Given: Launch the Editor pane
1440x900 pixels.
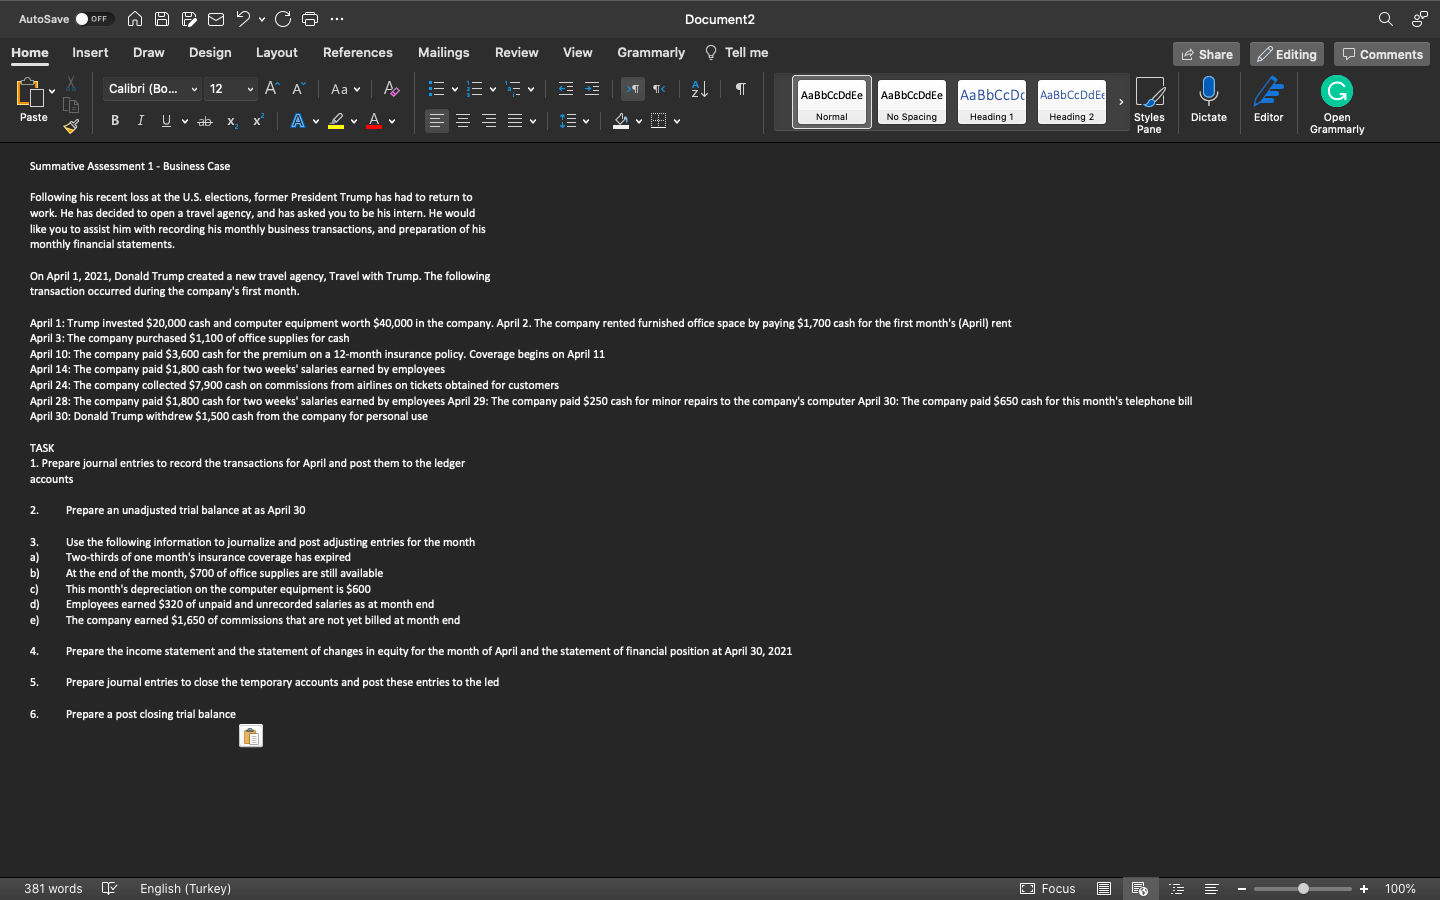Looking at the screenshot, I should [1268, 100].
